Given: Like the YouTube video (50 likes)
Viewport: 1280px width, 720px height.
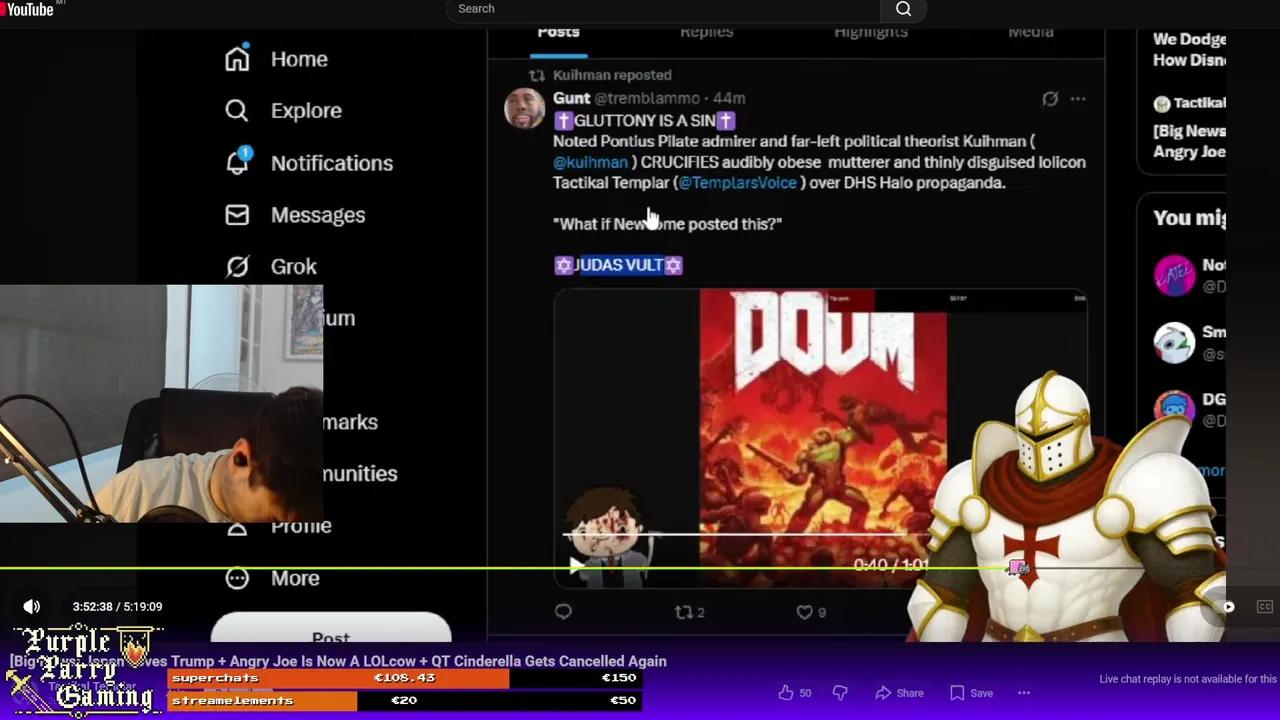Looking at the screenshot, I should coord(795,693).
